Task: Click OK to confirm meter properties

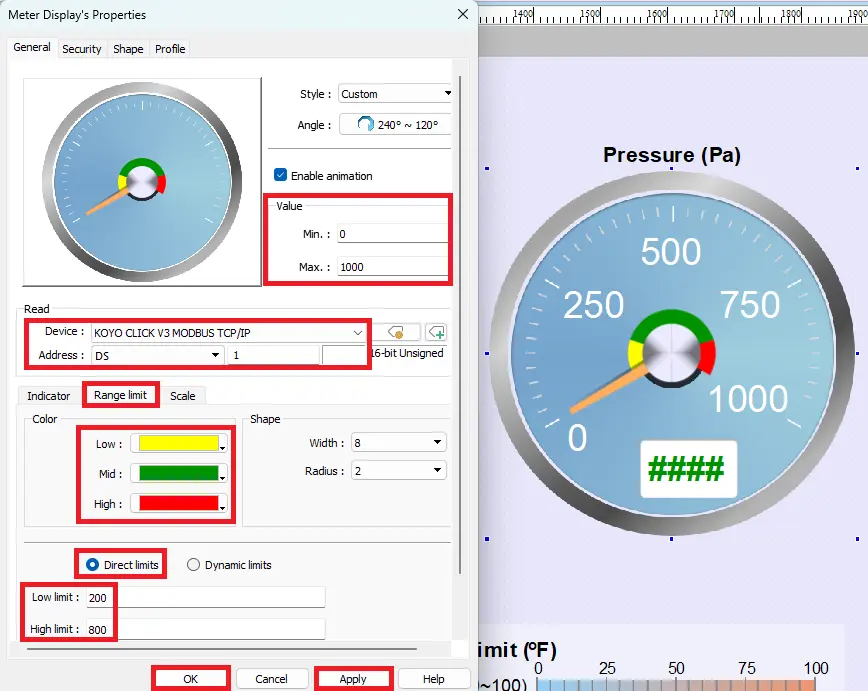Action: [190, 678]
